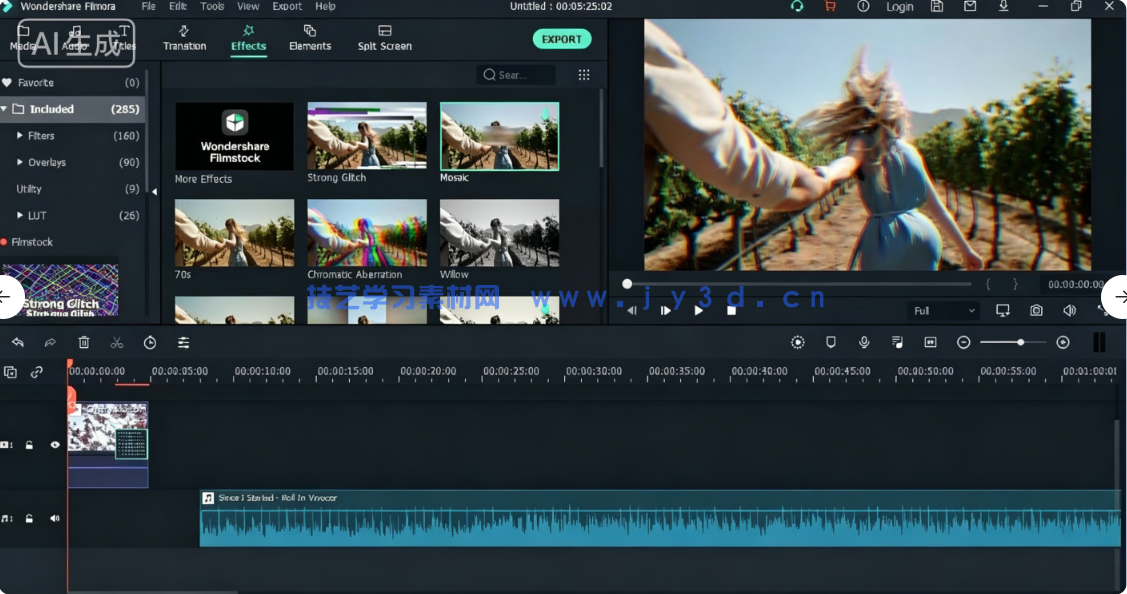
Task: Split the clip with the scissors icon
Action: point(116,342)
